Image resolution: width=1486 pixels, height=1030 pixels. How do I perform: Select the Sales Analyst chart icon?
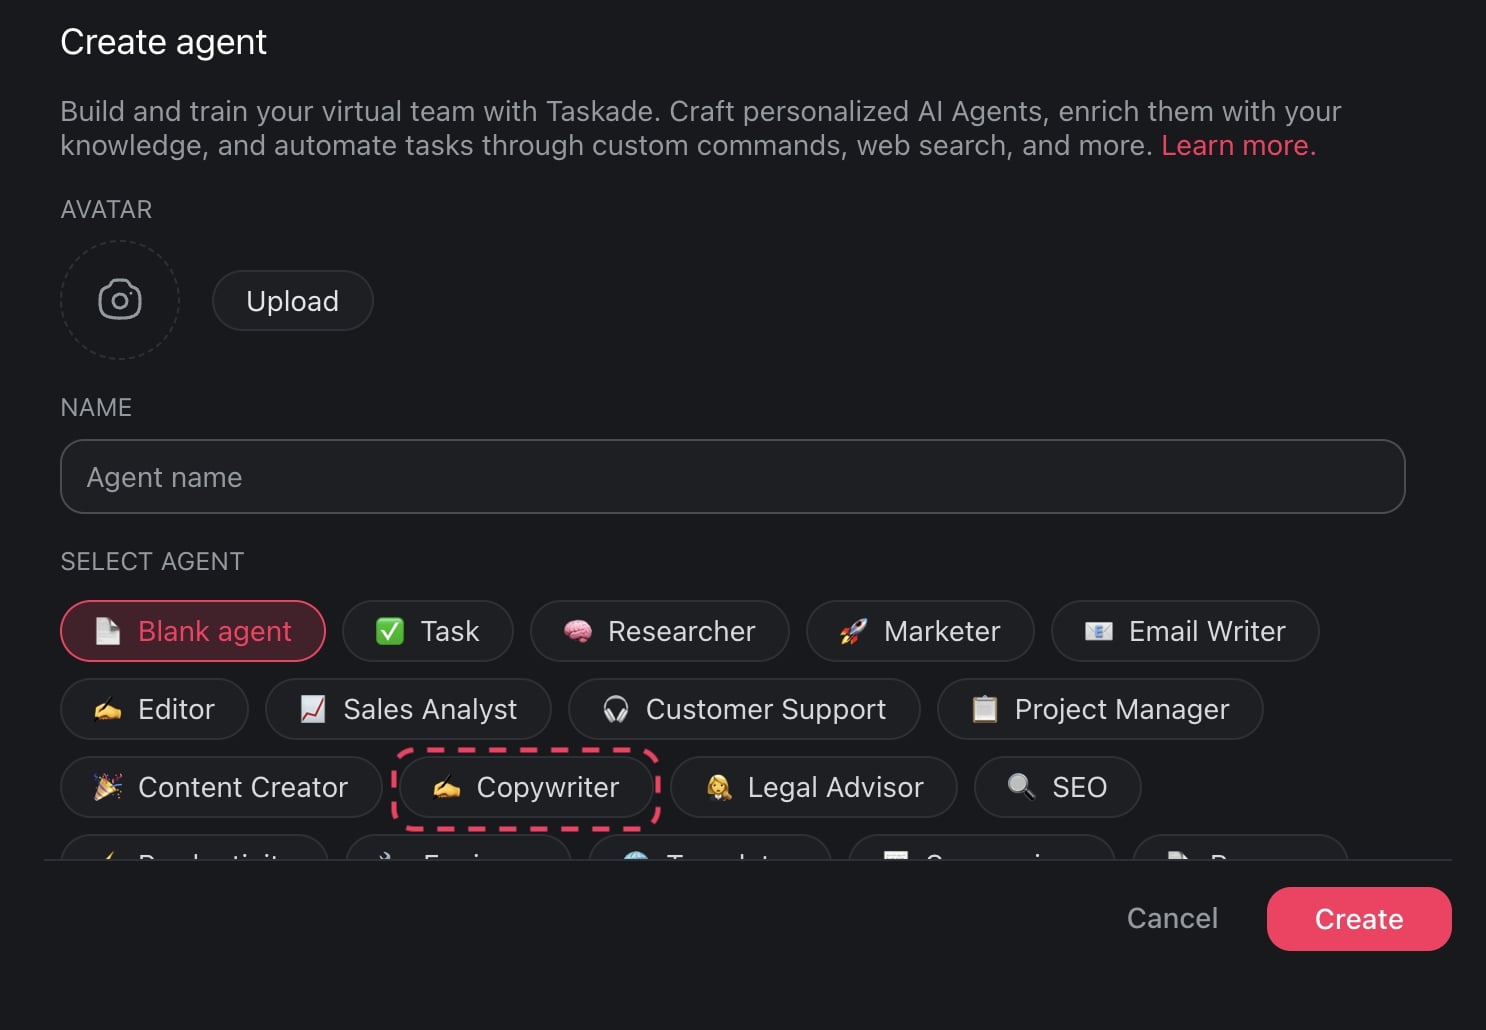(313, 709)
